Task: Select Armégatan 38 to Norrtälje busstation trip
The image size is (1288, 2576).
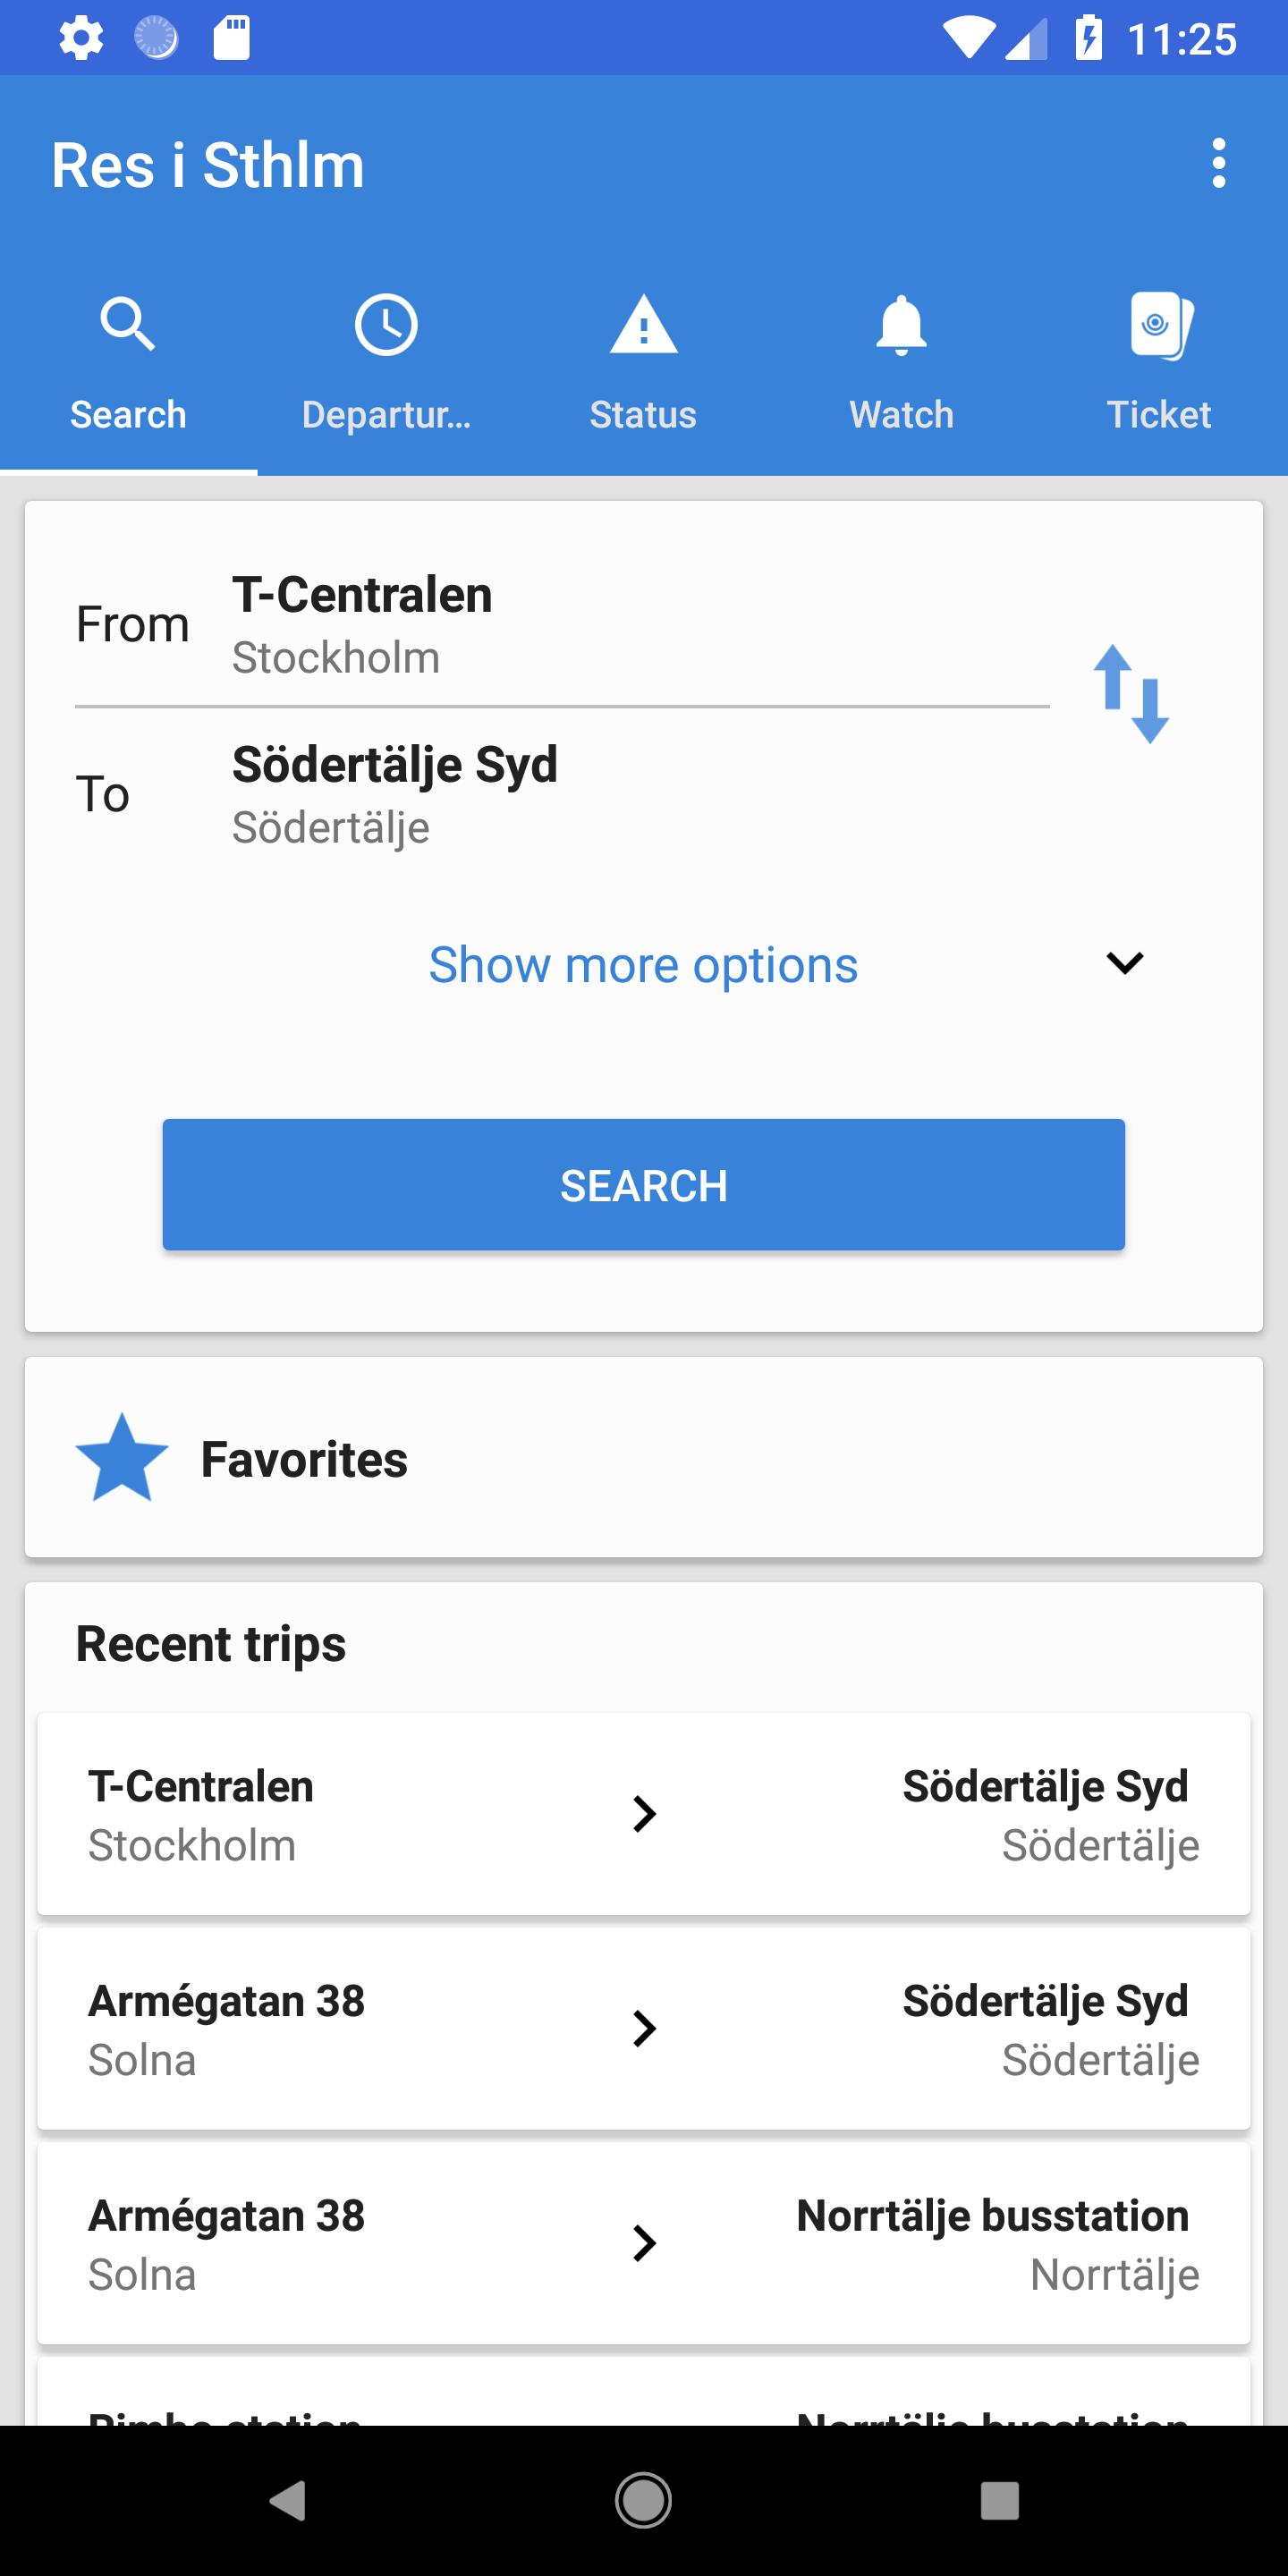Action: (x=643, y=2244)
